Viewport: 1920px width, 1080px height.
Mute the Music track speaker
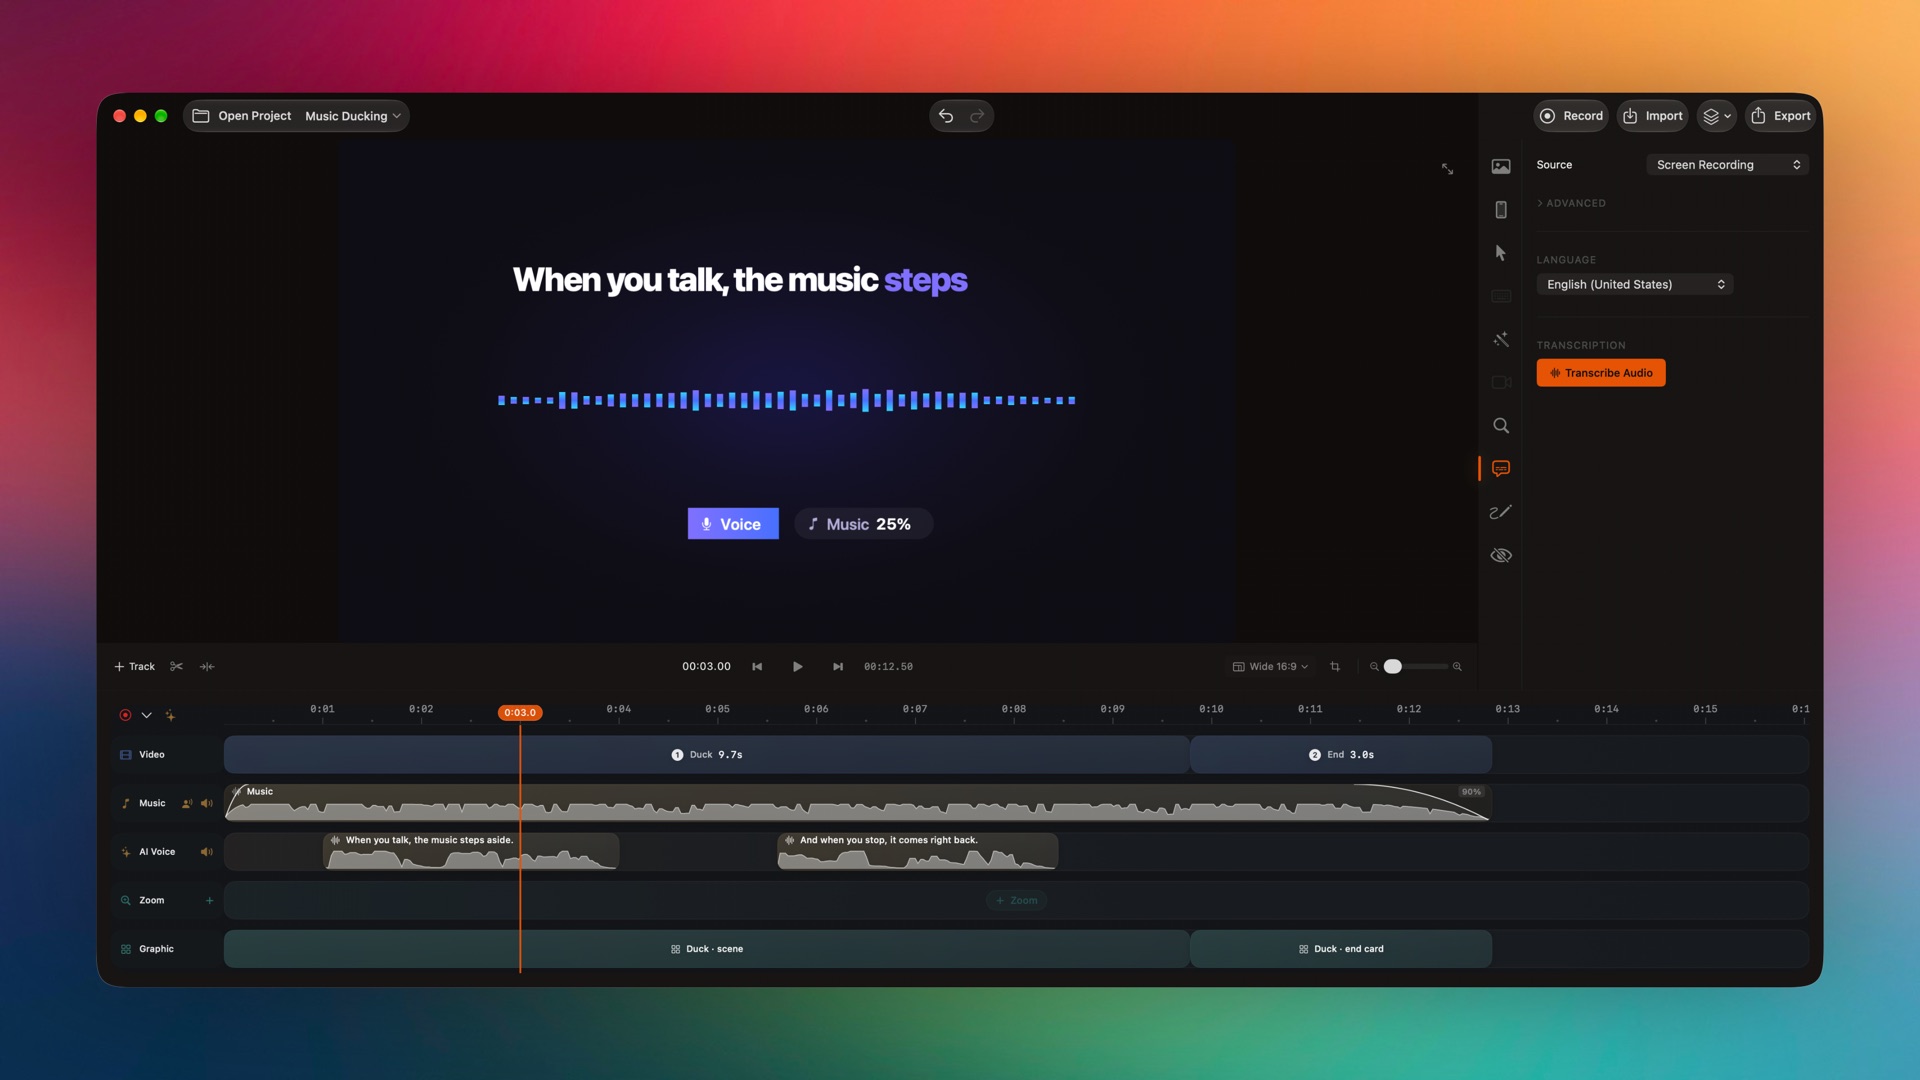pos(207,803)
